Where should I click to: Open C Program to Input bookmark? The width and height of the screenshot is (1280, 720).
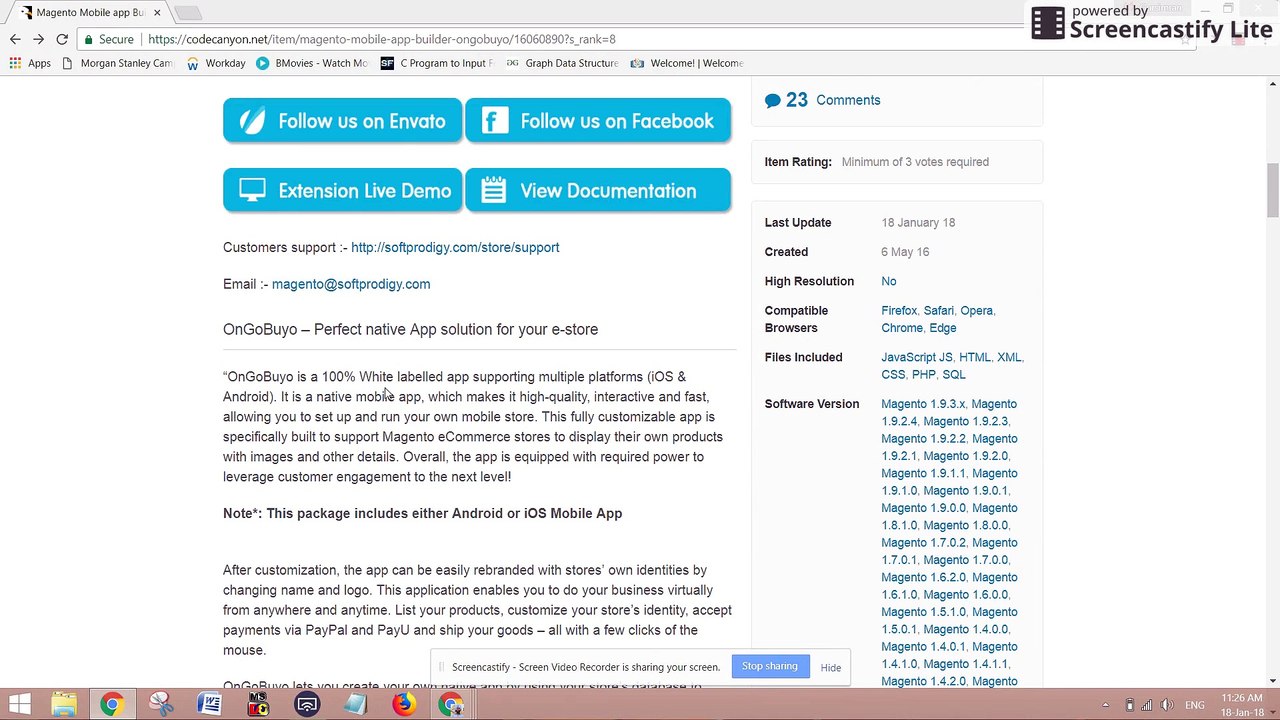tap(437, 63)
